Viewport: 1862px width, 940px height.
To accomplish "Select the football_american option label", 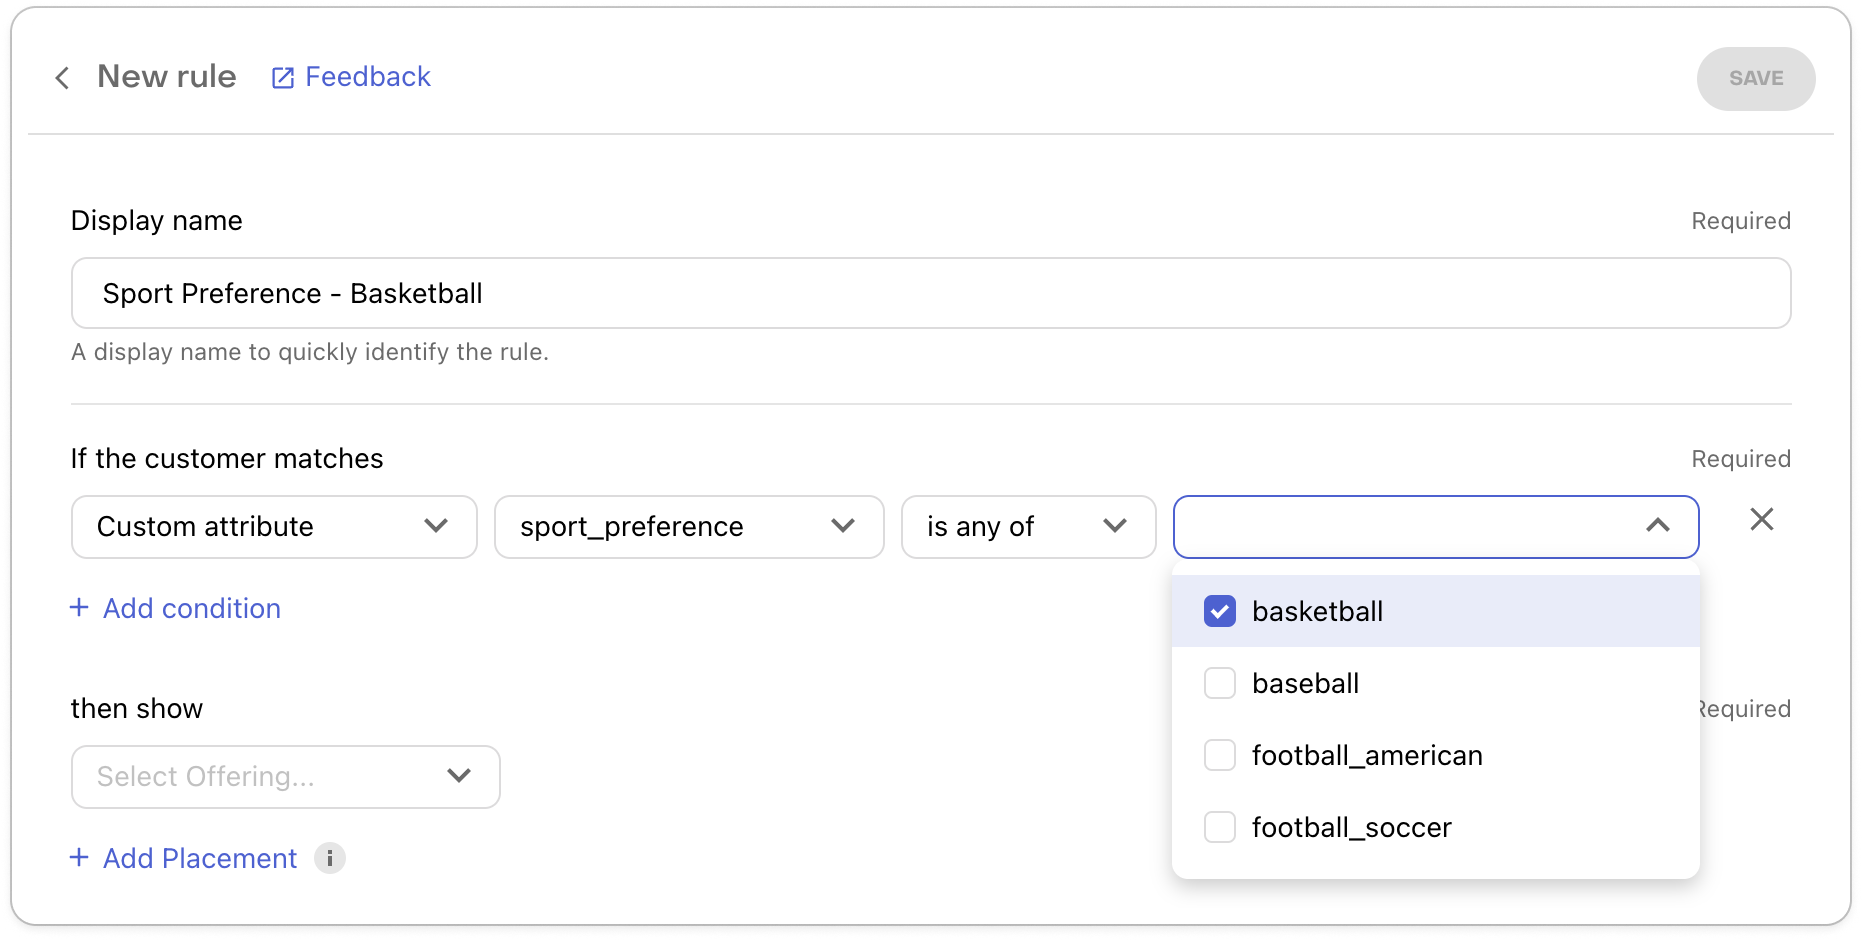I will [x=1367, y=755].
